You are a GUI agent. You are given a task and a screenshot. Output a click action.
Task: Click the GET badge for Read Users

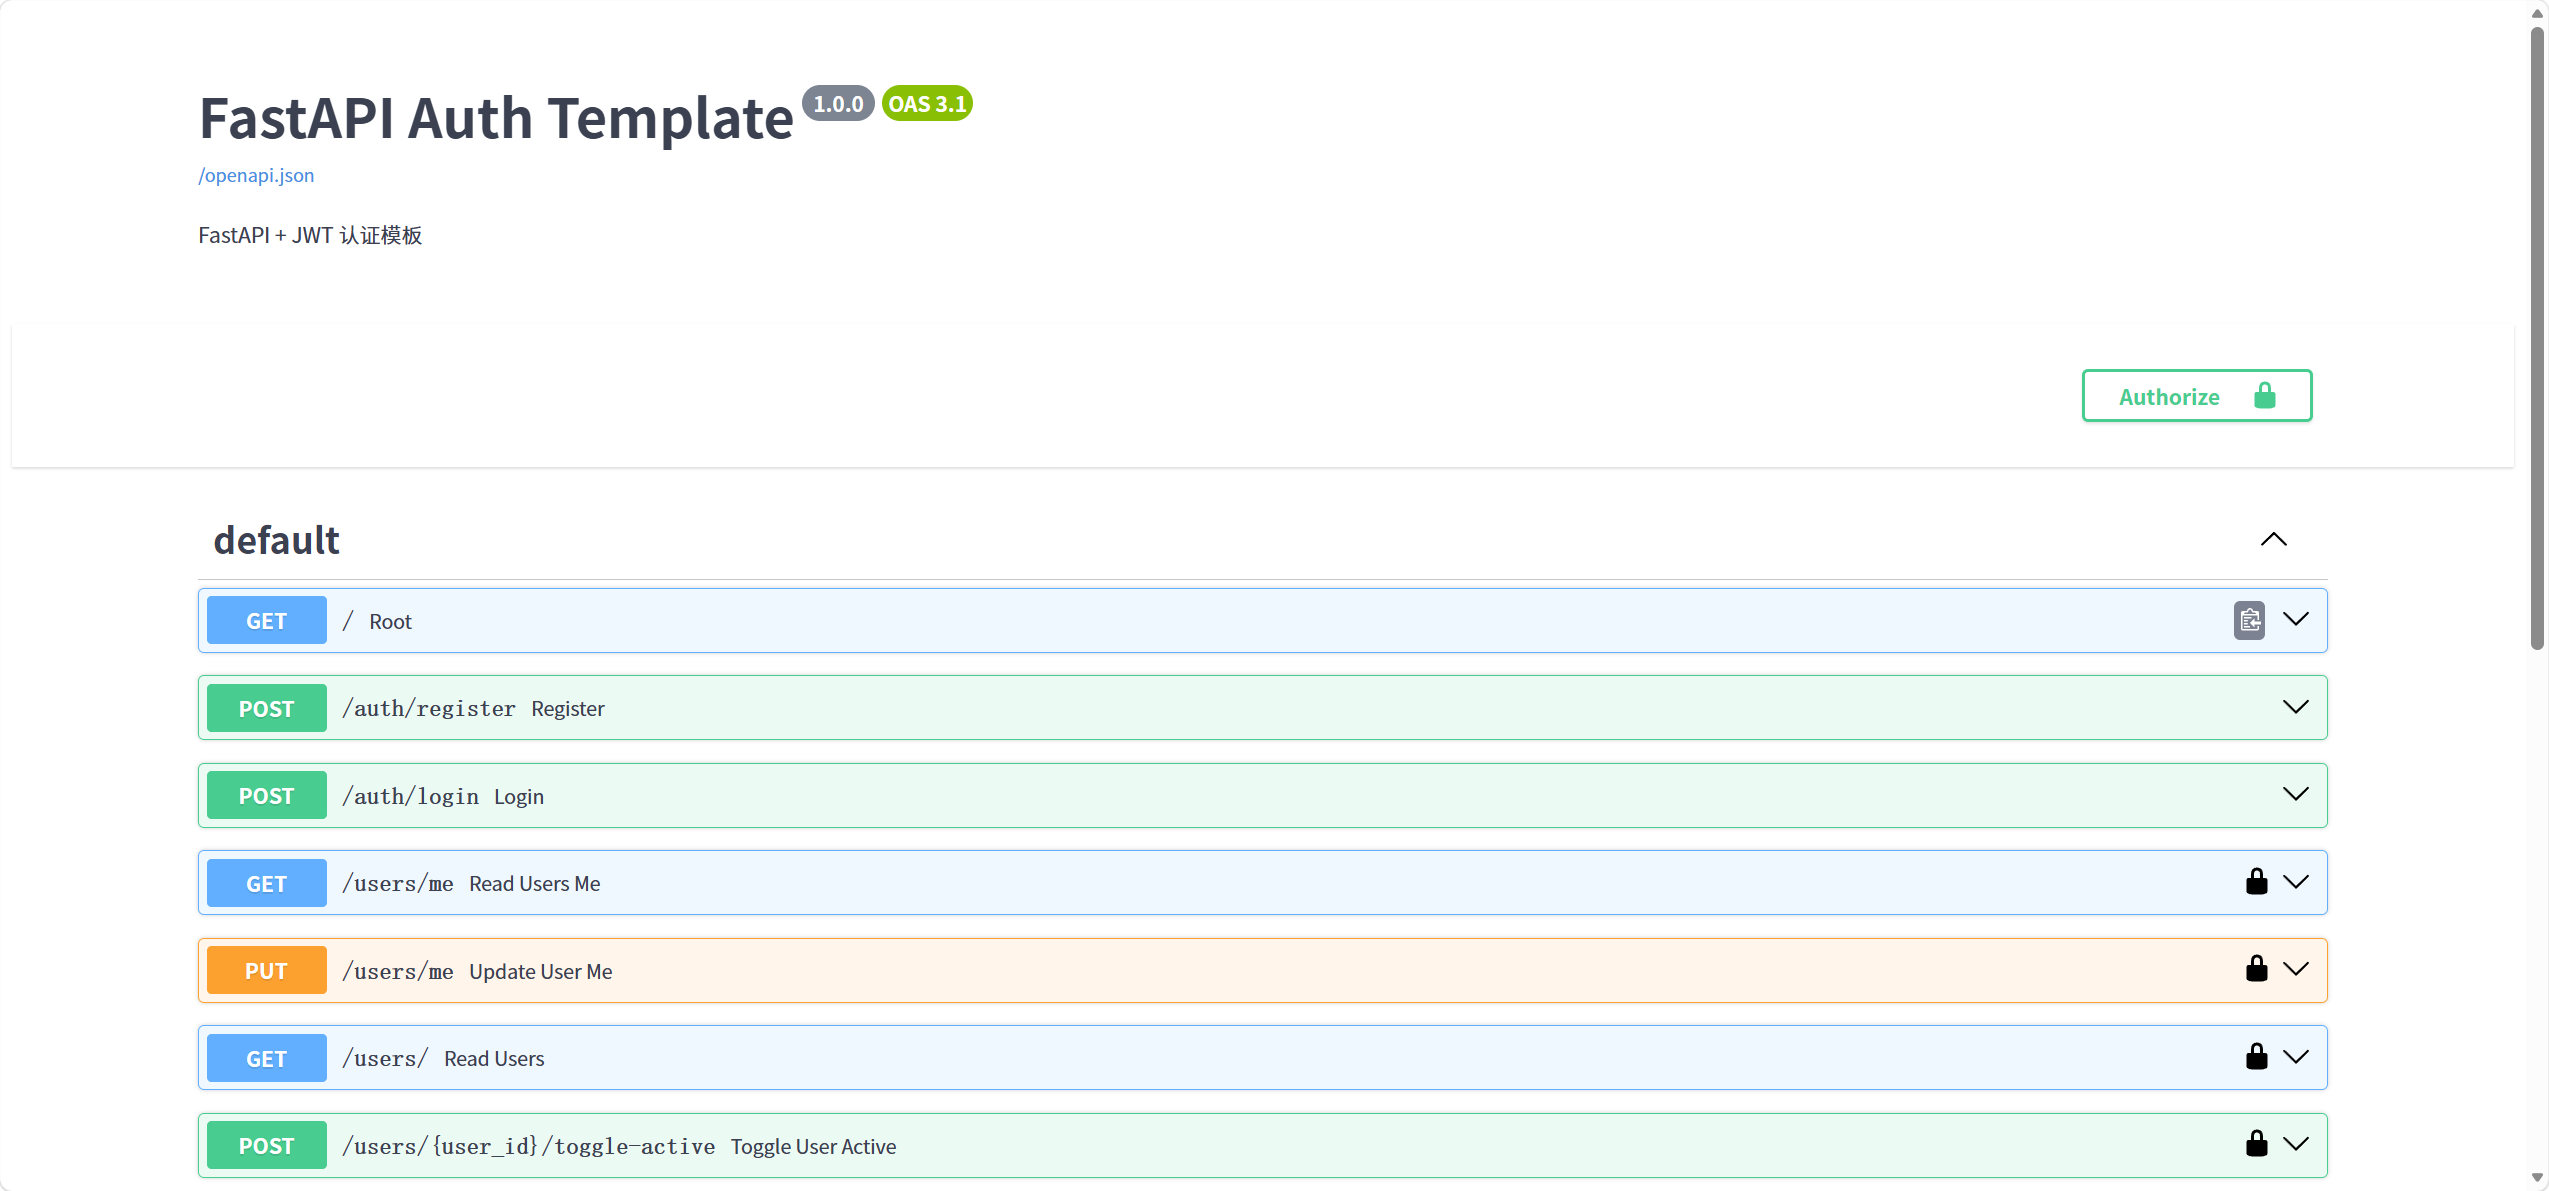[267, 1058]
